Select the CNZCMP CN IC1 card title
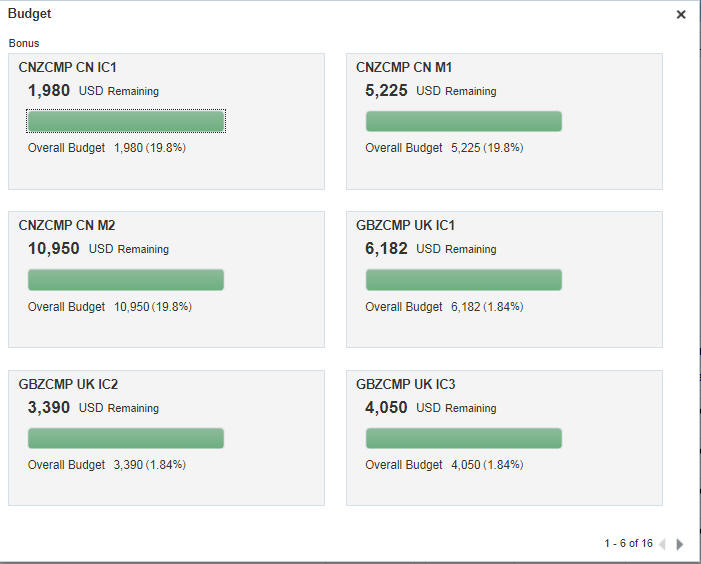The height and width of the screenshot is (564, 701). tap(68, 67)
